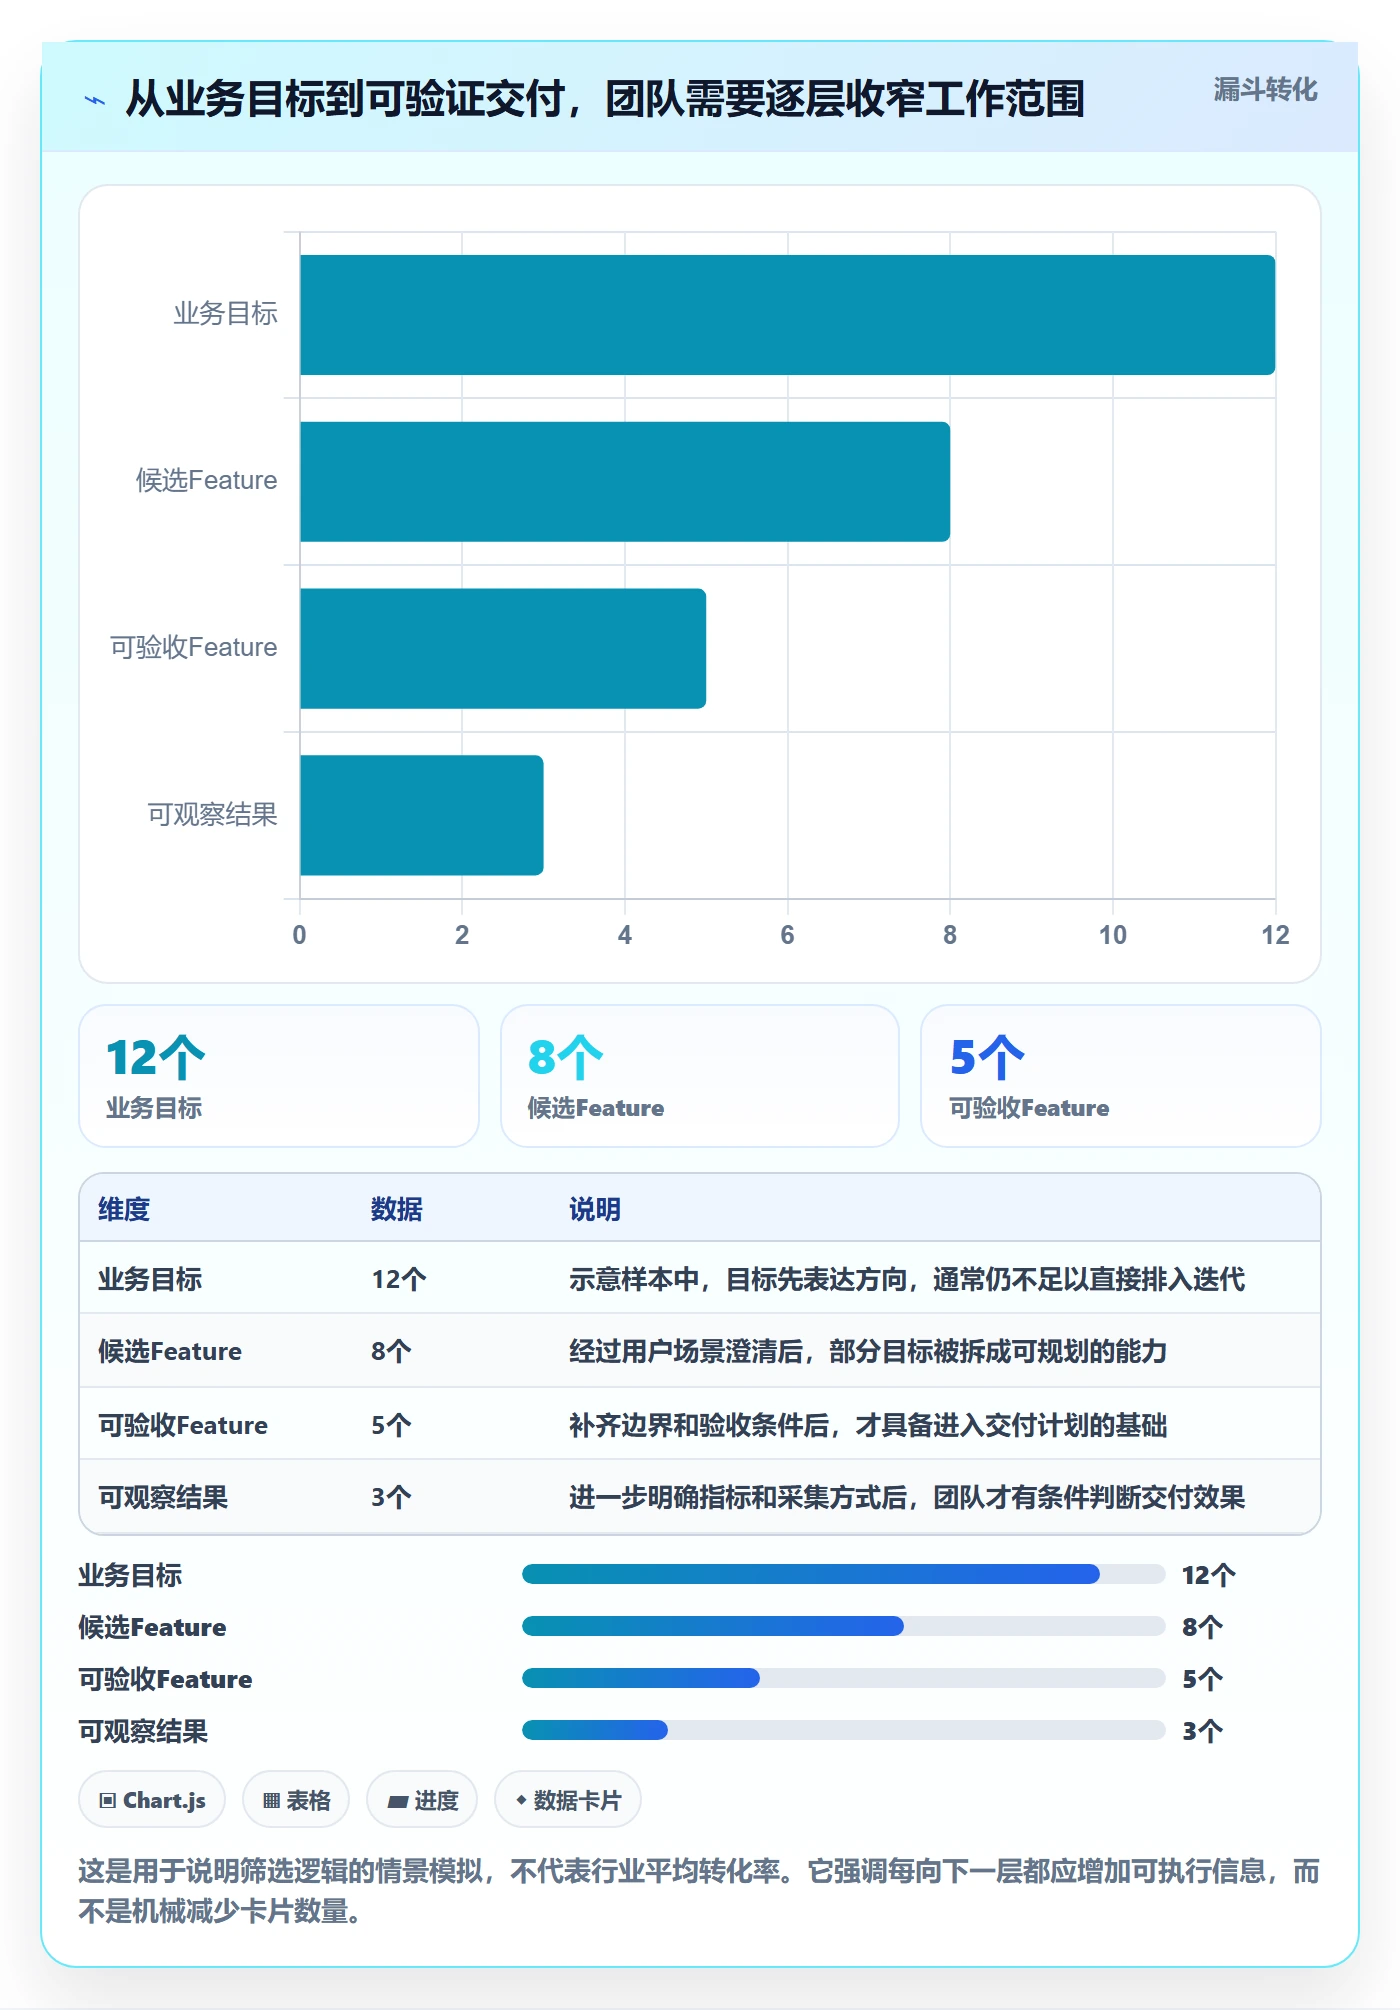Click the description starting with 补齐边界和验收条件后
Image resolution: width=1400 pixels, height=2010 pixels.
868,1425
